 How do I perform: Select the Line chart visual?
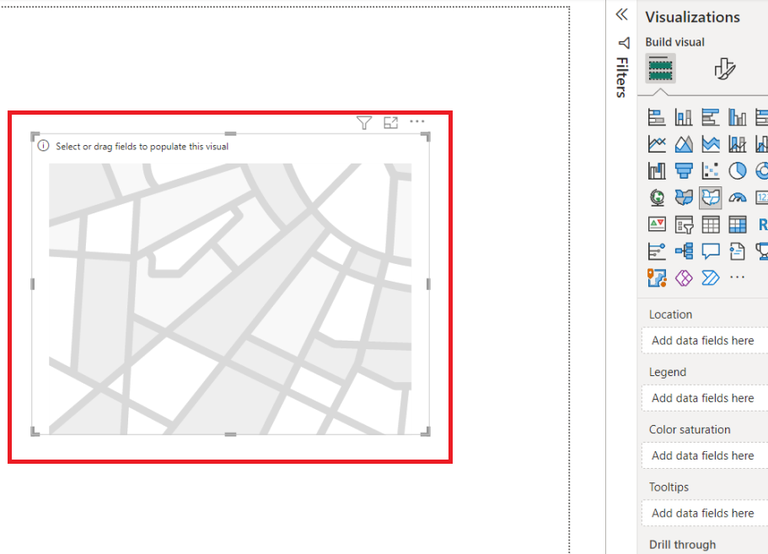click(x=657, y=144)
